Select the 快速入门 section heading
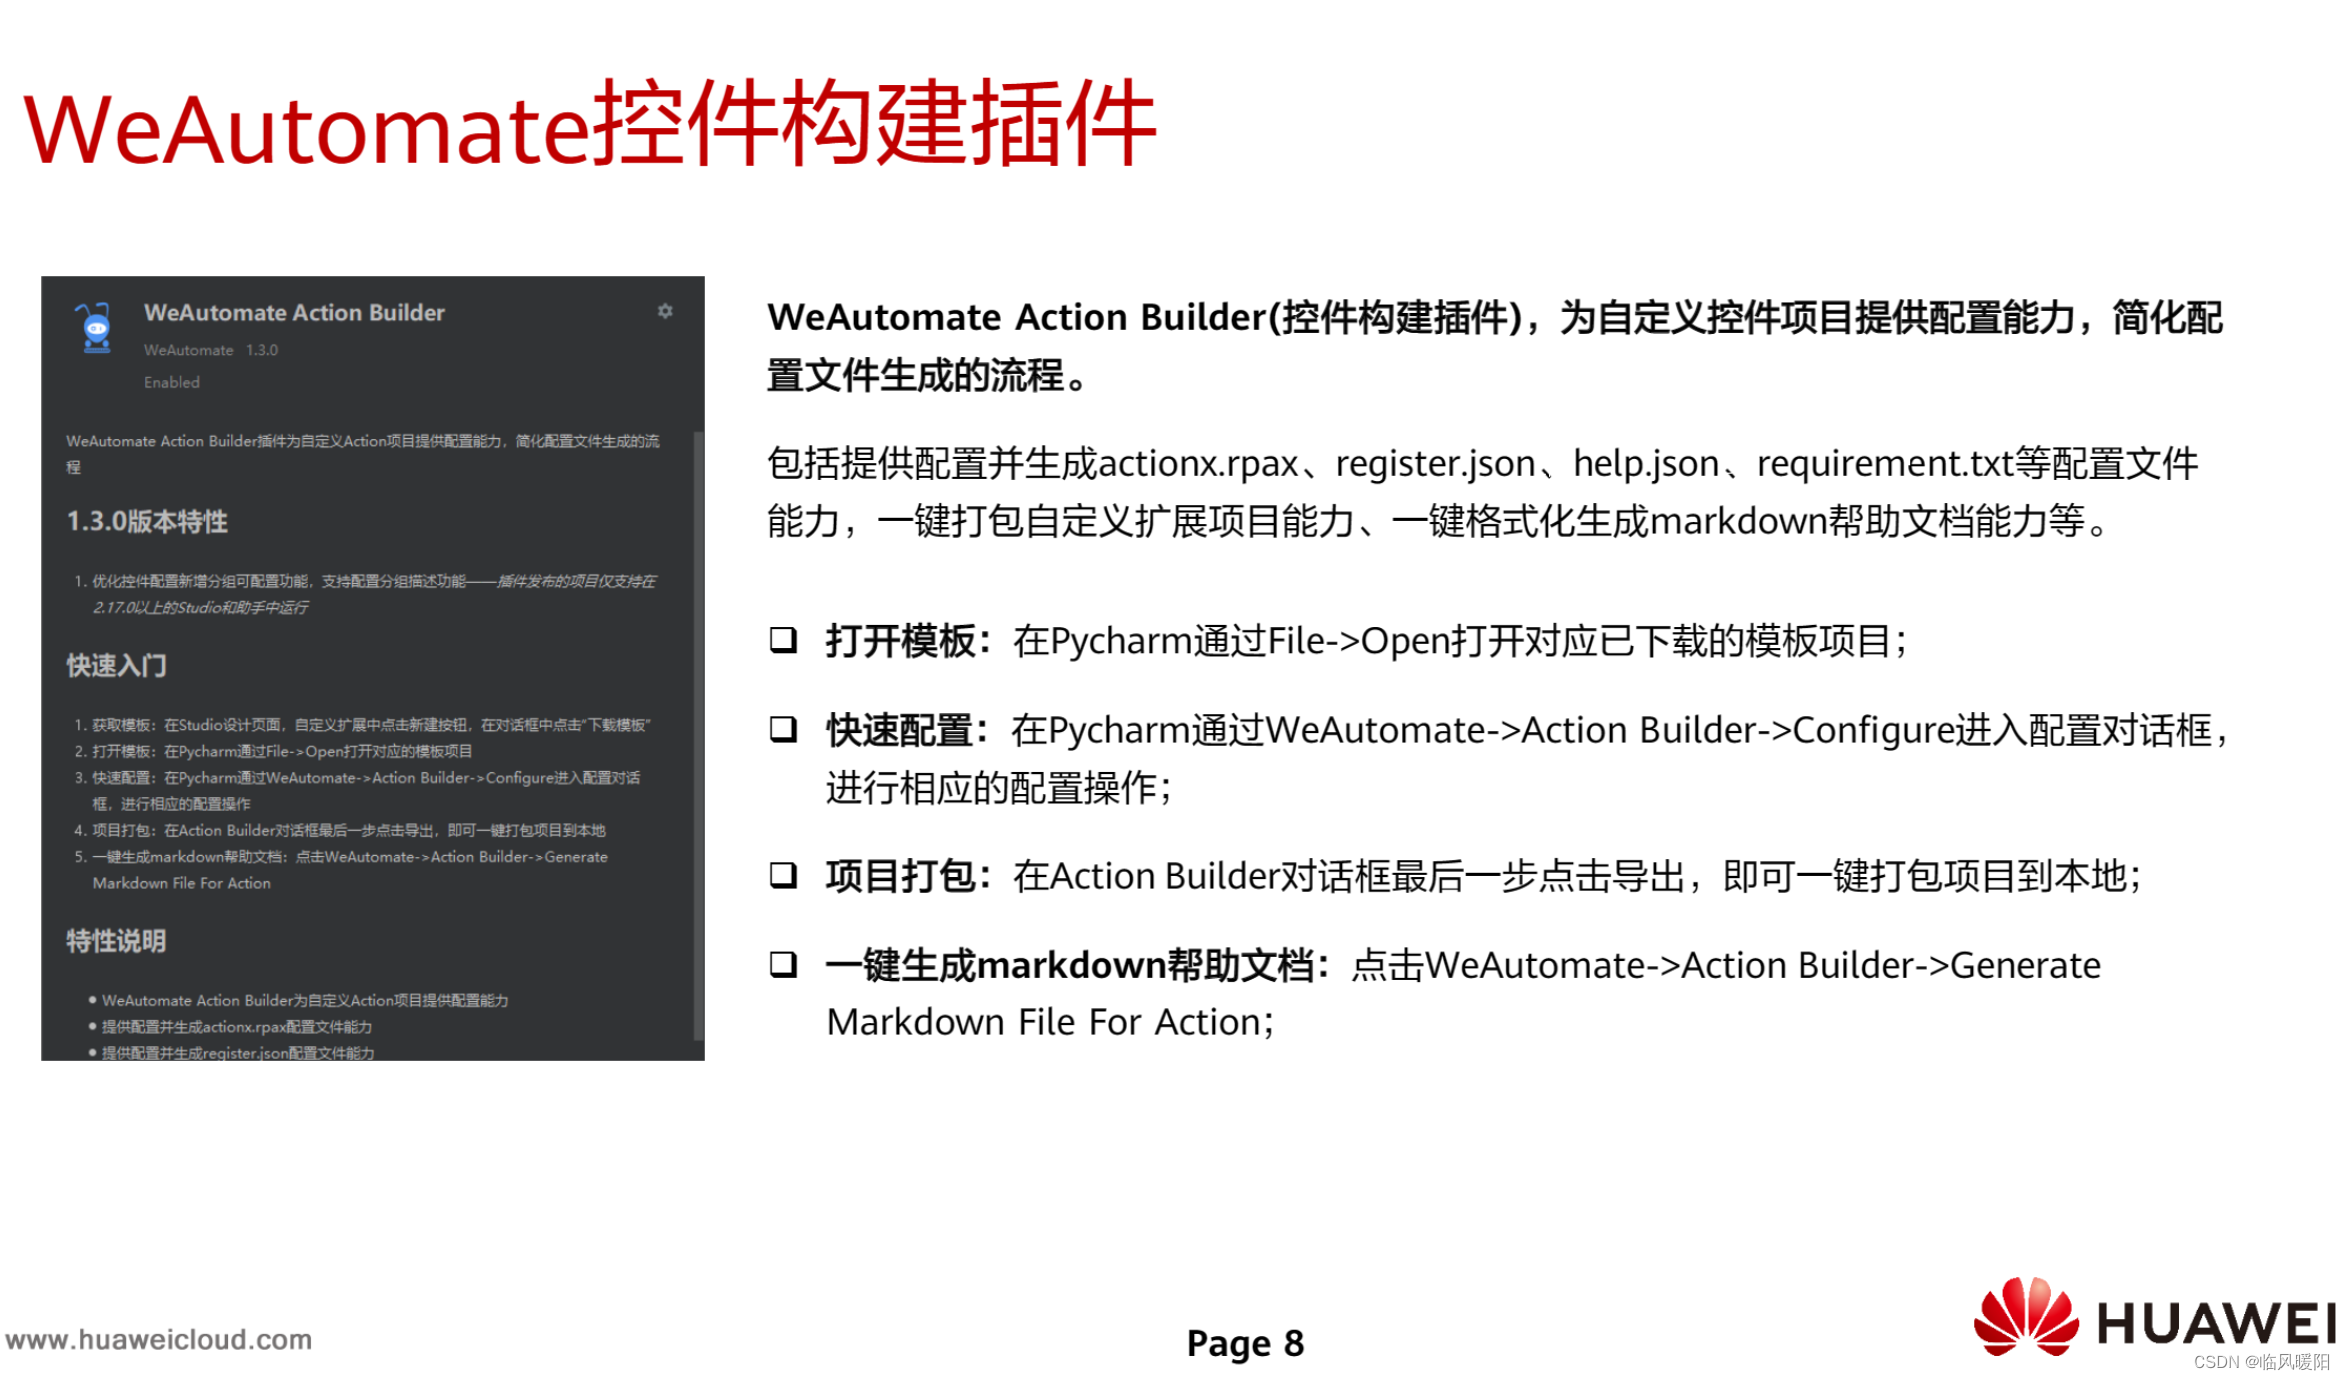This screenshot has height=1380, width=2345. [x=116, y=665]
